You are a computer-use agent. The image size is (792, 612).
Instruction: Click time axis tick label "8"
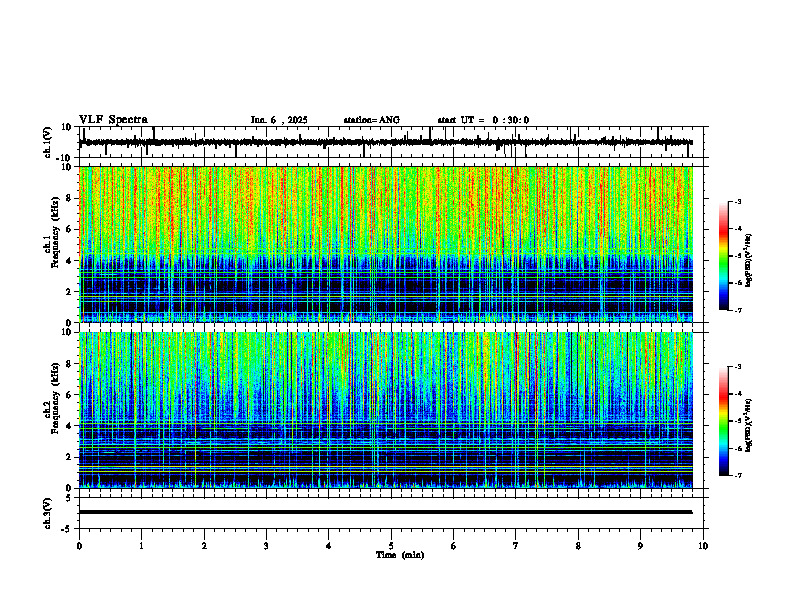[578, 546]
